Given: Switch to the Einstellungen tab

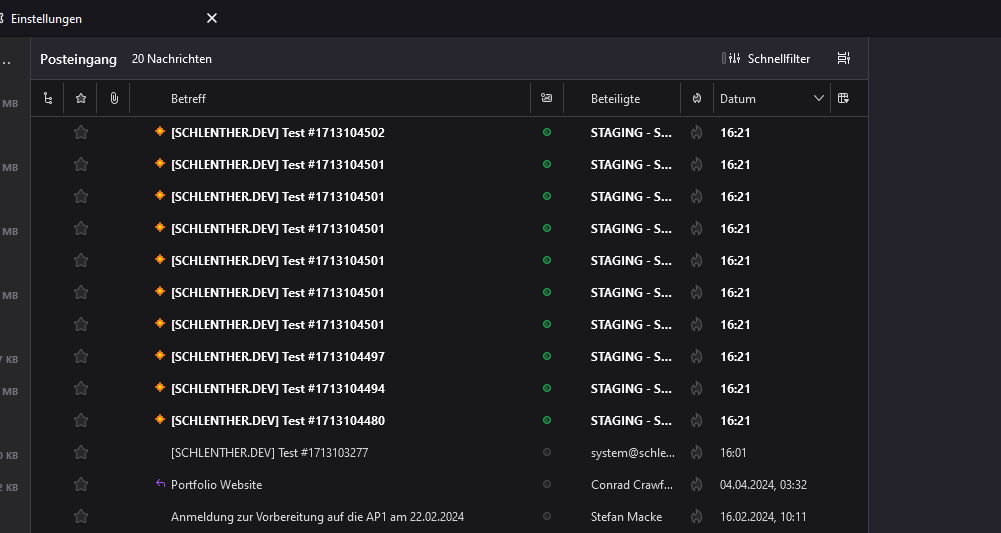Looking at the screenshot, I should [47, 19].
